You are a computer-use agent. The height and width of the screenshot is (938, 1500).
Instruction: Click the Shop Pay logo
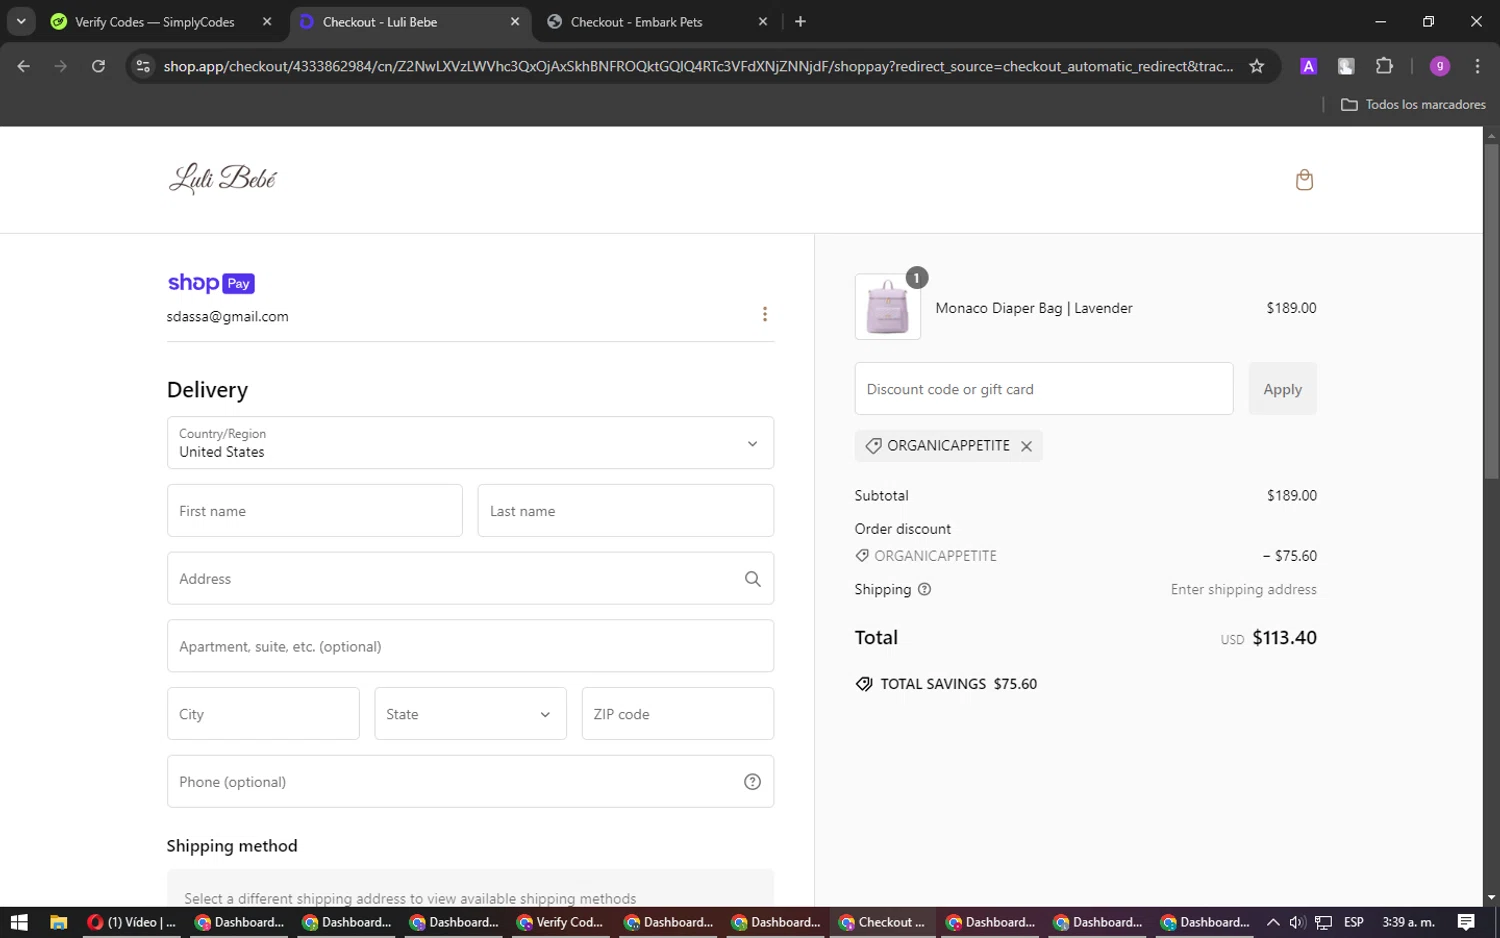tap(211, 283)
